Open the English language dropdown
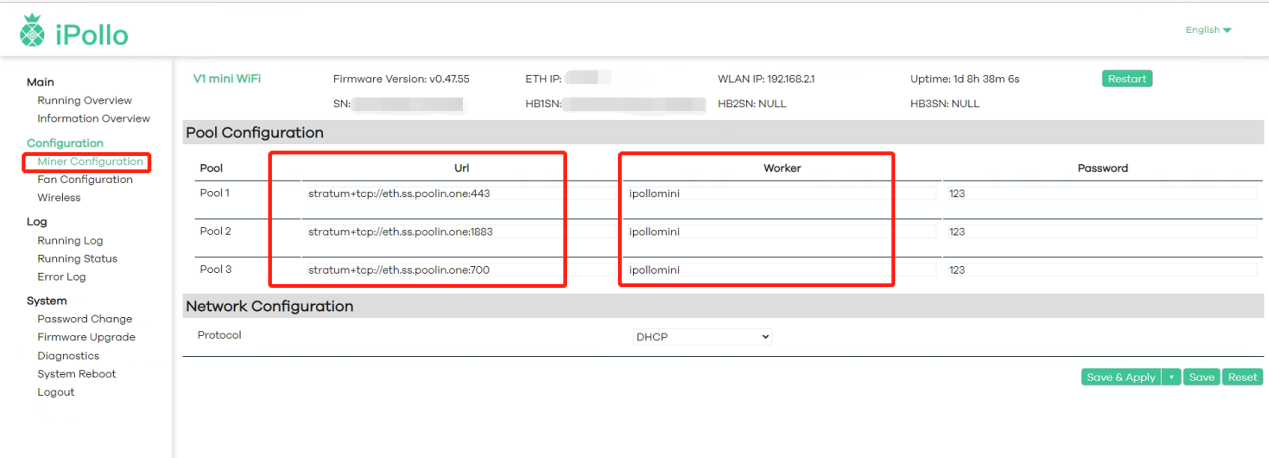Viewport: 1269px width, 458px height. click(x=1208, y=30)
